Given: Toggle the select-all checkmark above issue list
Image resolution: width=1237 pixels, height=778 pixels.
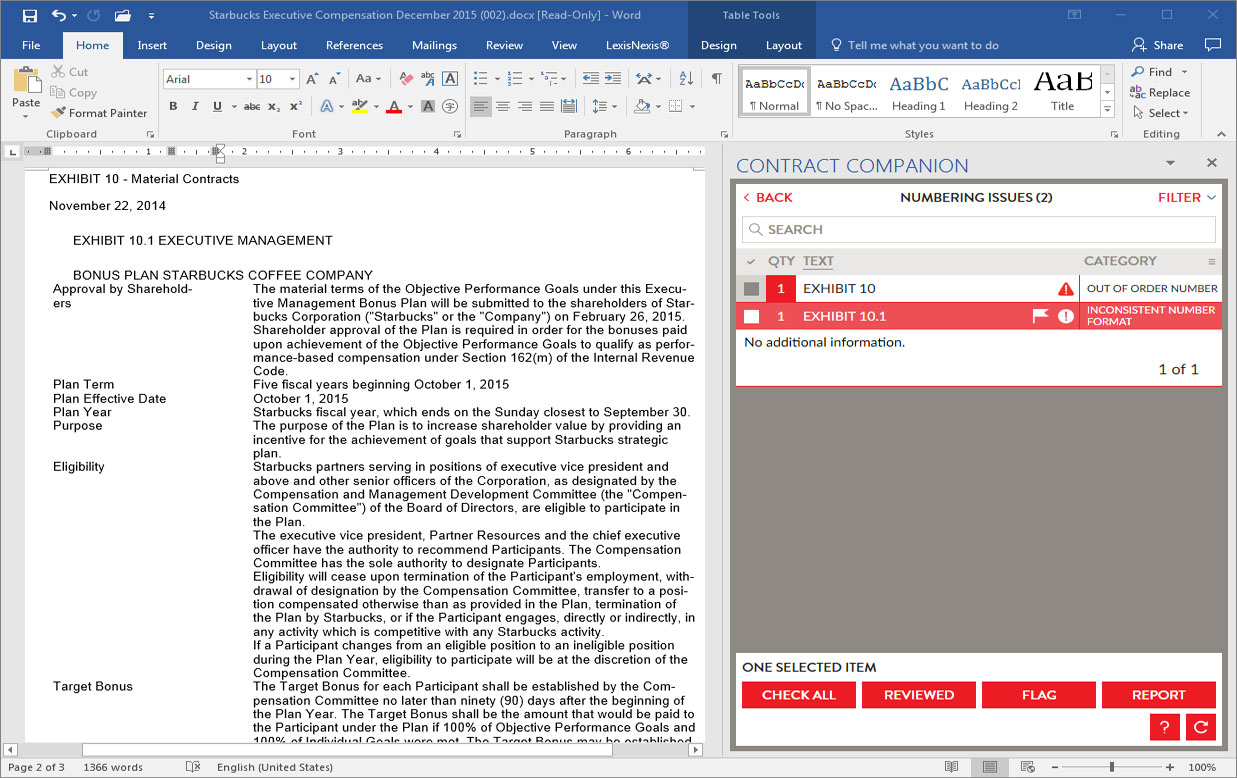Looking at the screenshot, I should click(749, 261).
